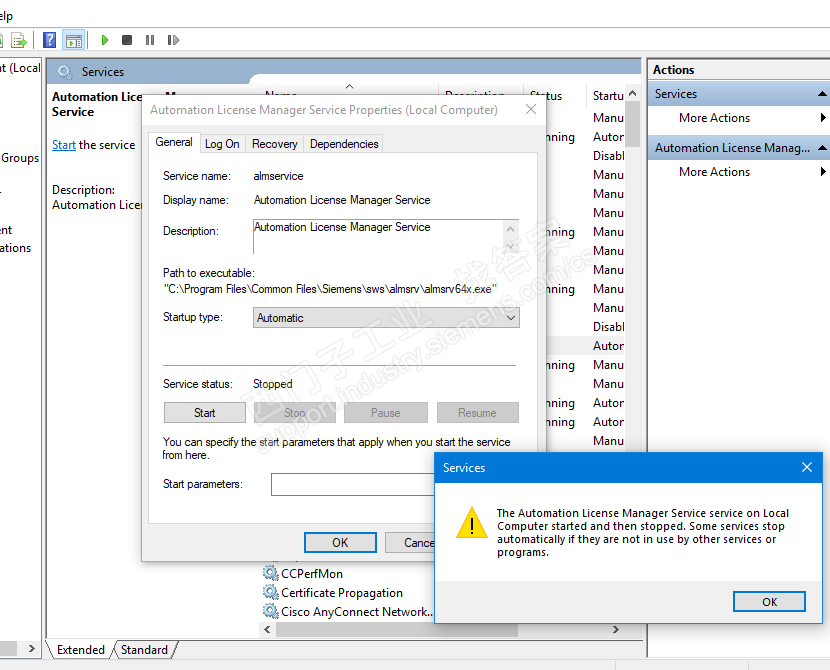Dismiss the Services warning with OK
The height and width of the screenshot is (670, 830).
(769, 602)
